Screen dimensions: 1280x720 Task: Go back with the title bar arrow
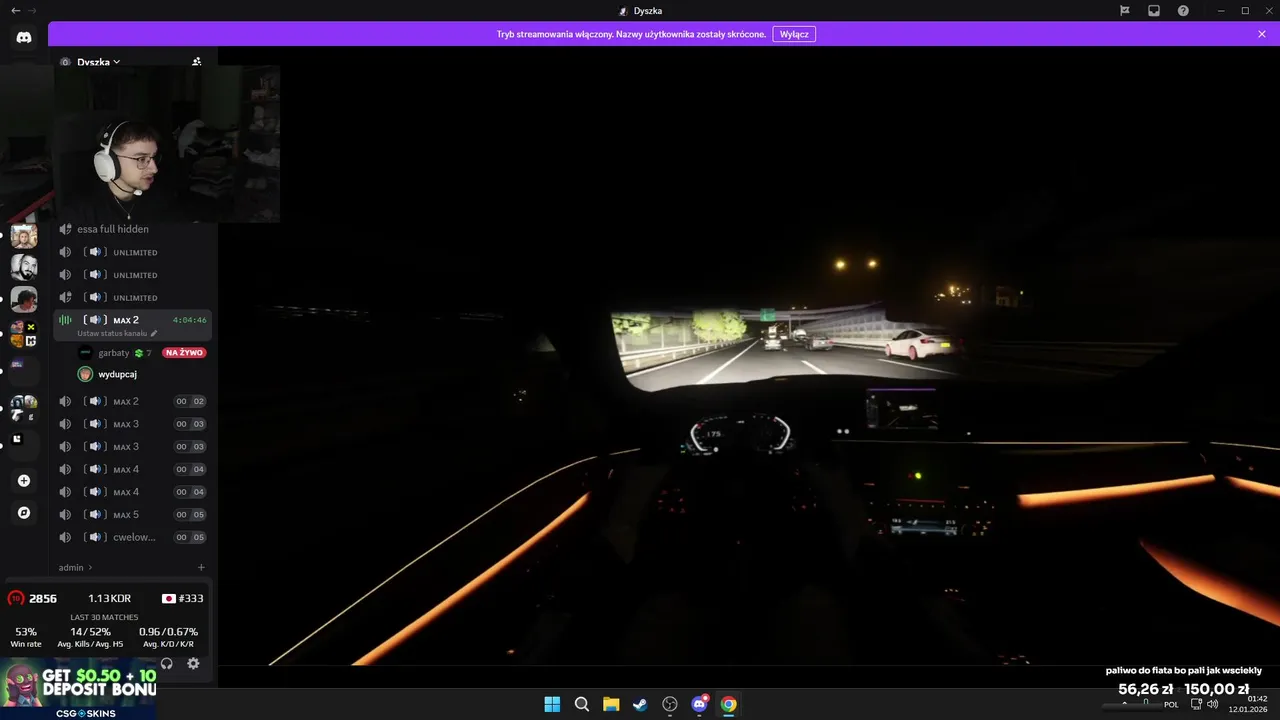click(15, 10)
